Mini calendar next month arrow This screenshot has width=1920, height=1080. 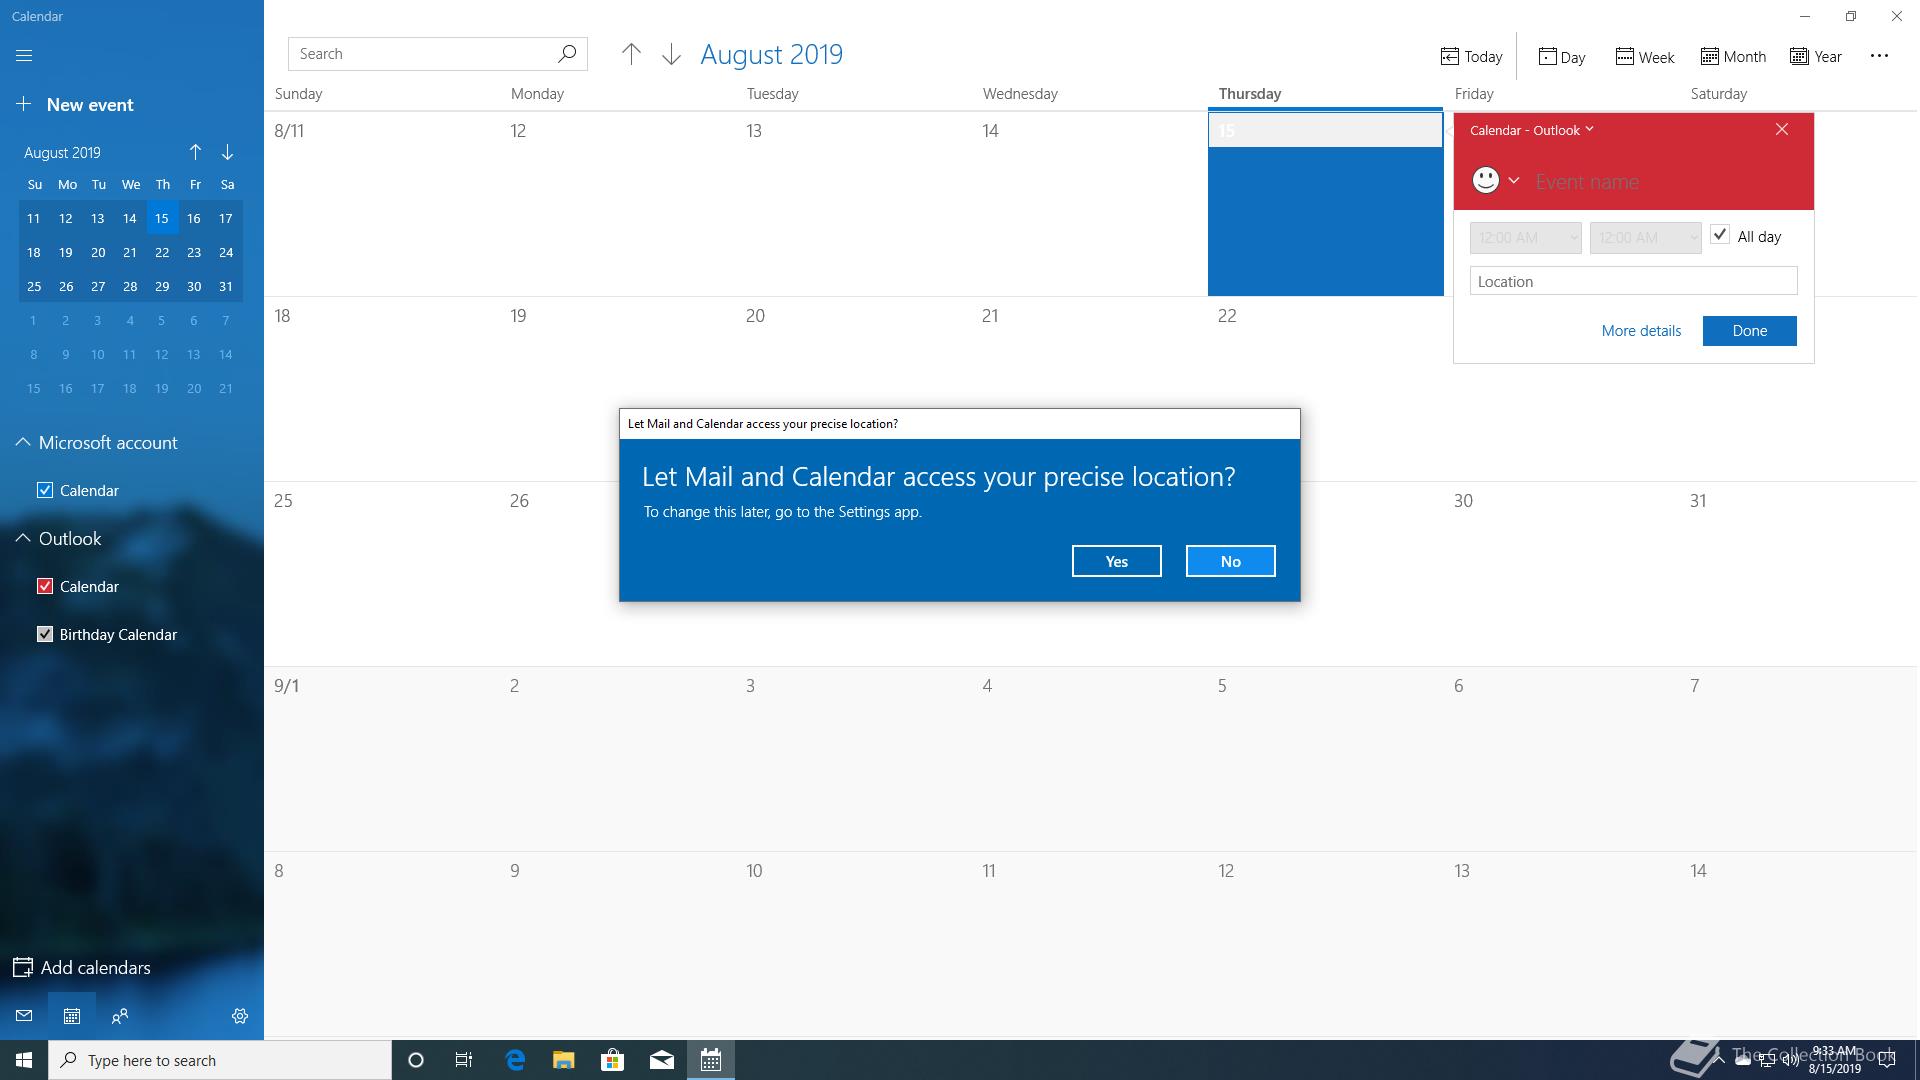point(227,152)
